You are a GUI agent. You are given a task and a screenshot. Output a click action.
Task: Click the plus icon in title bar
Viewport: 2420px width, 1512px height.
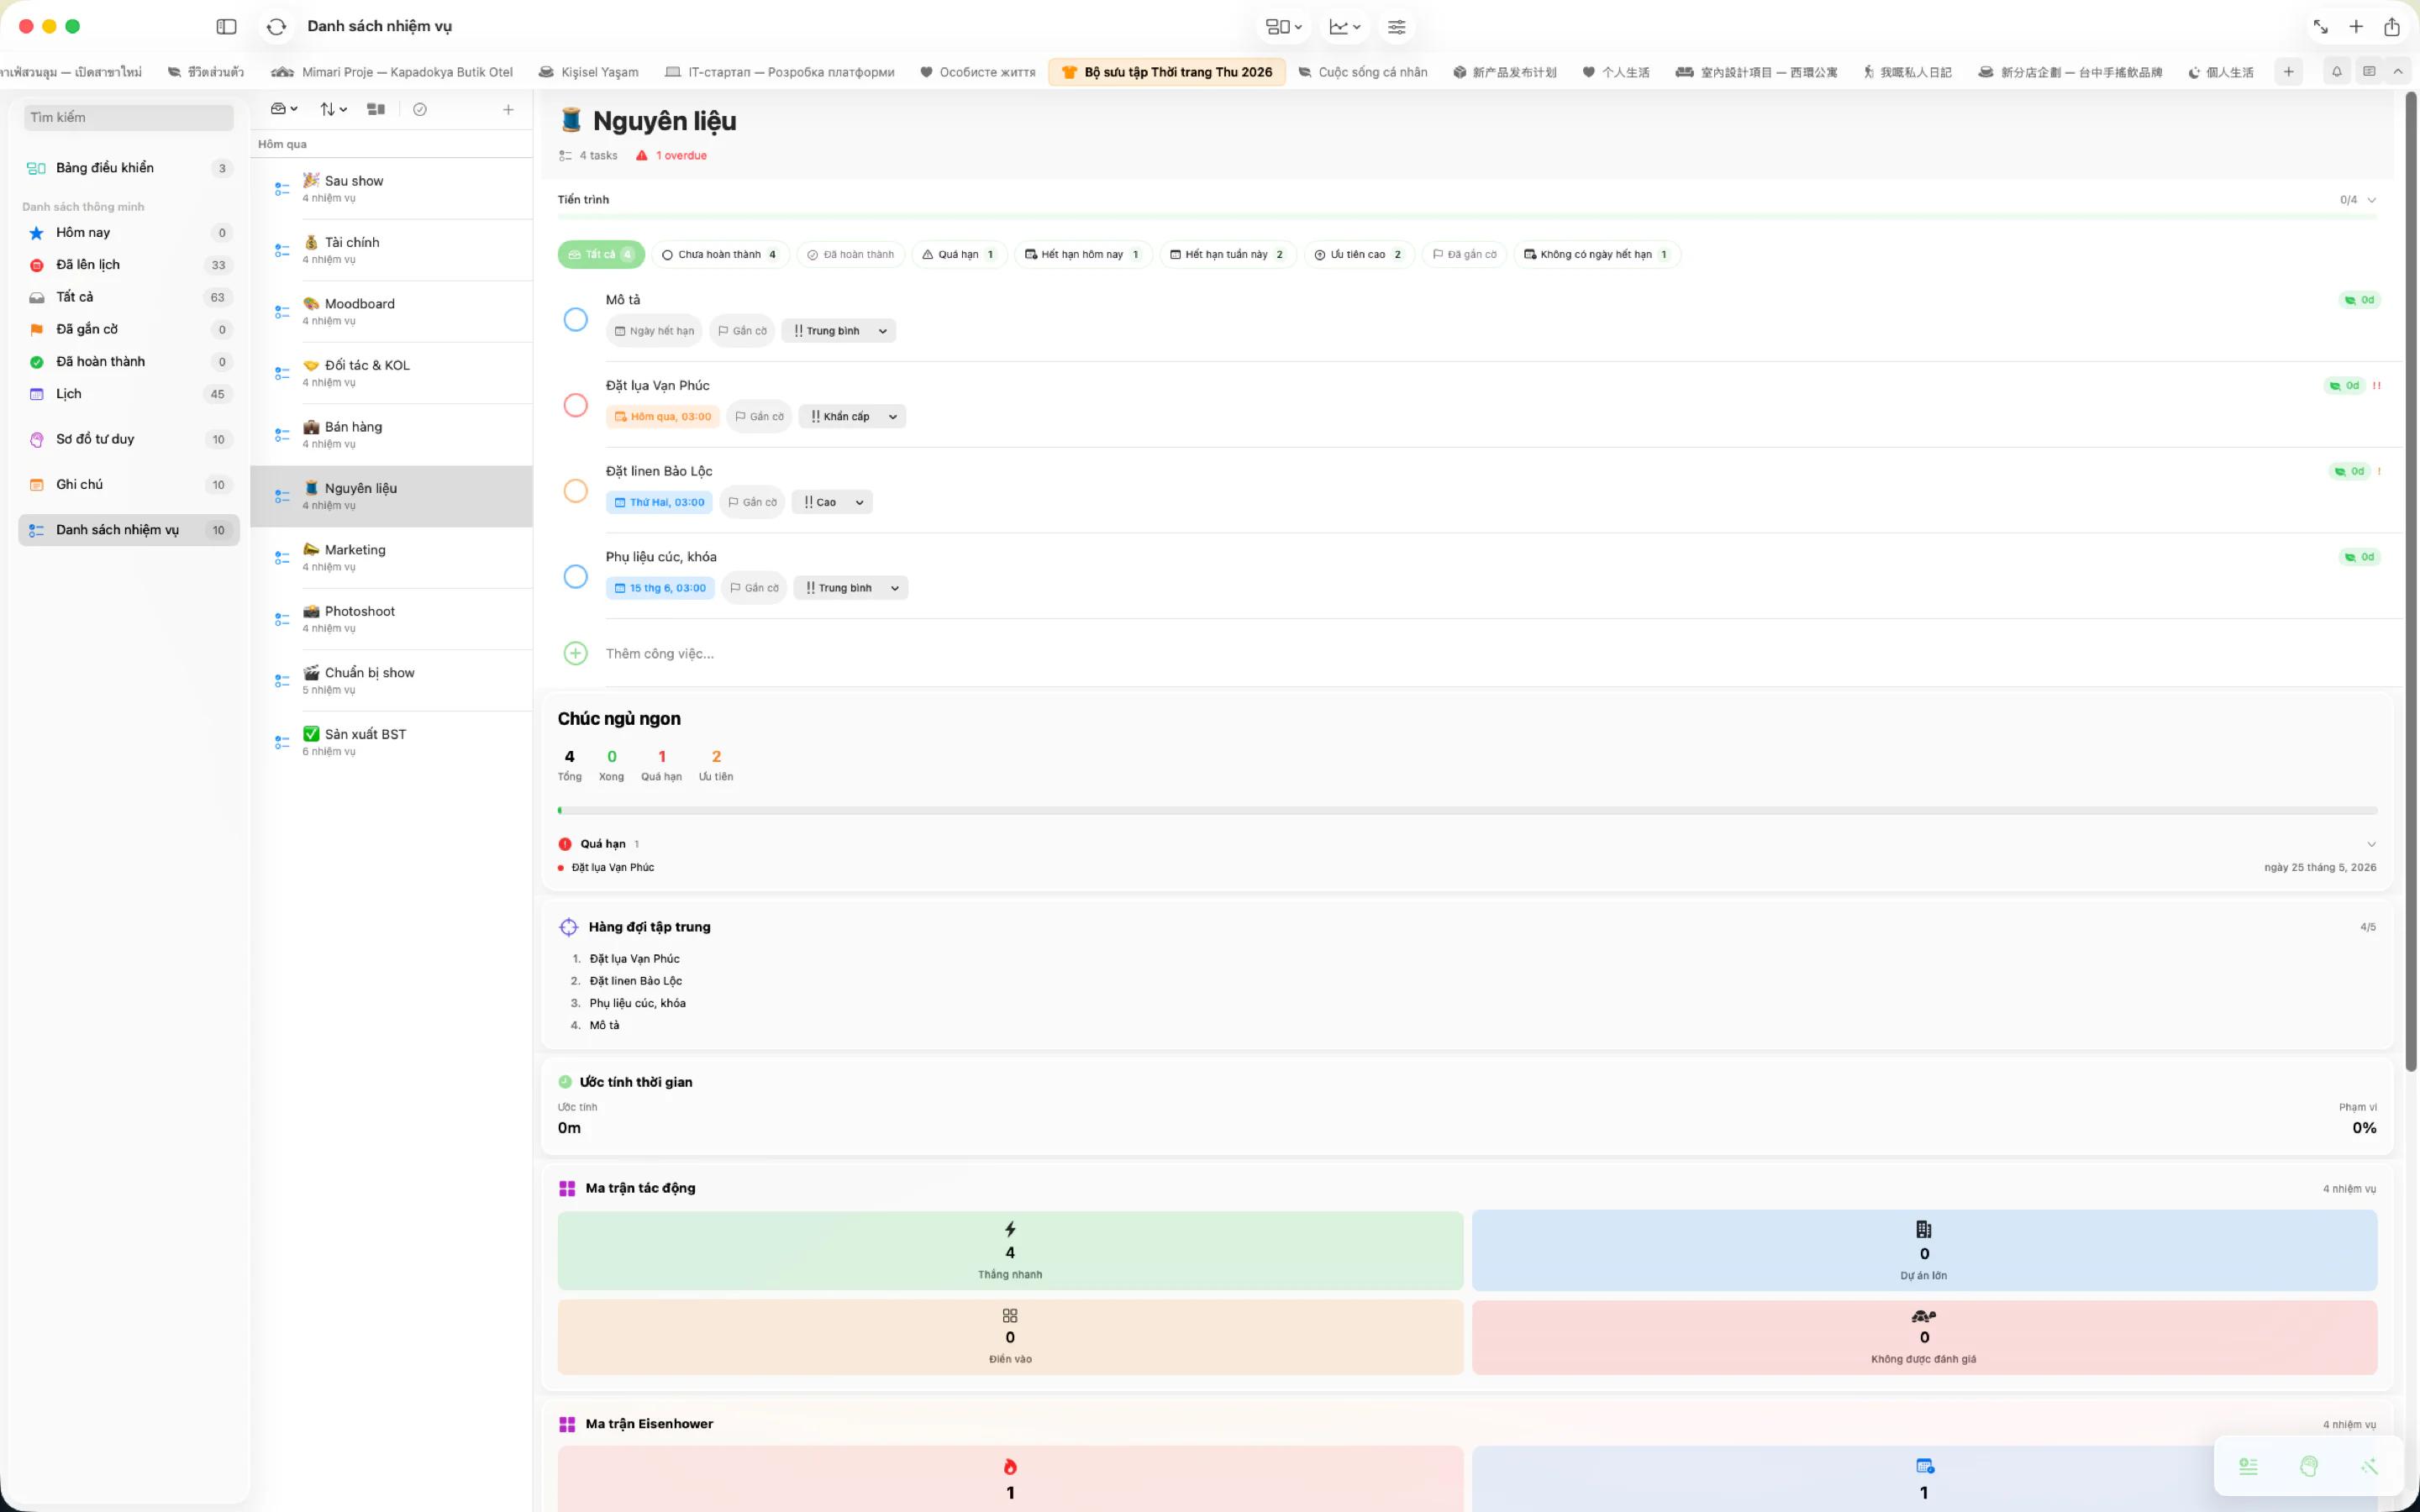[x=2356, y=27]
